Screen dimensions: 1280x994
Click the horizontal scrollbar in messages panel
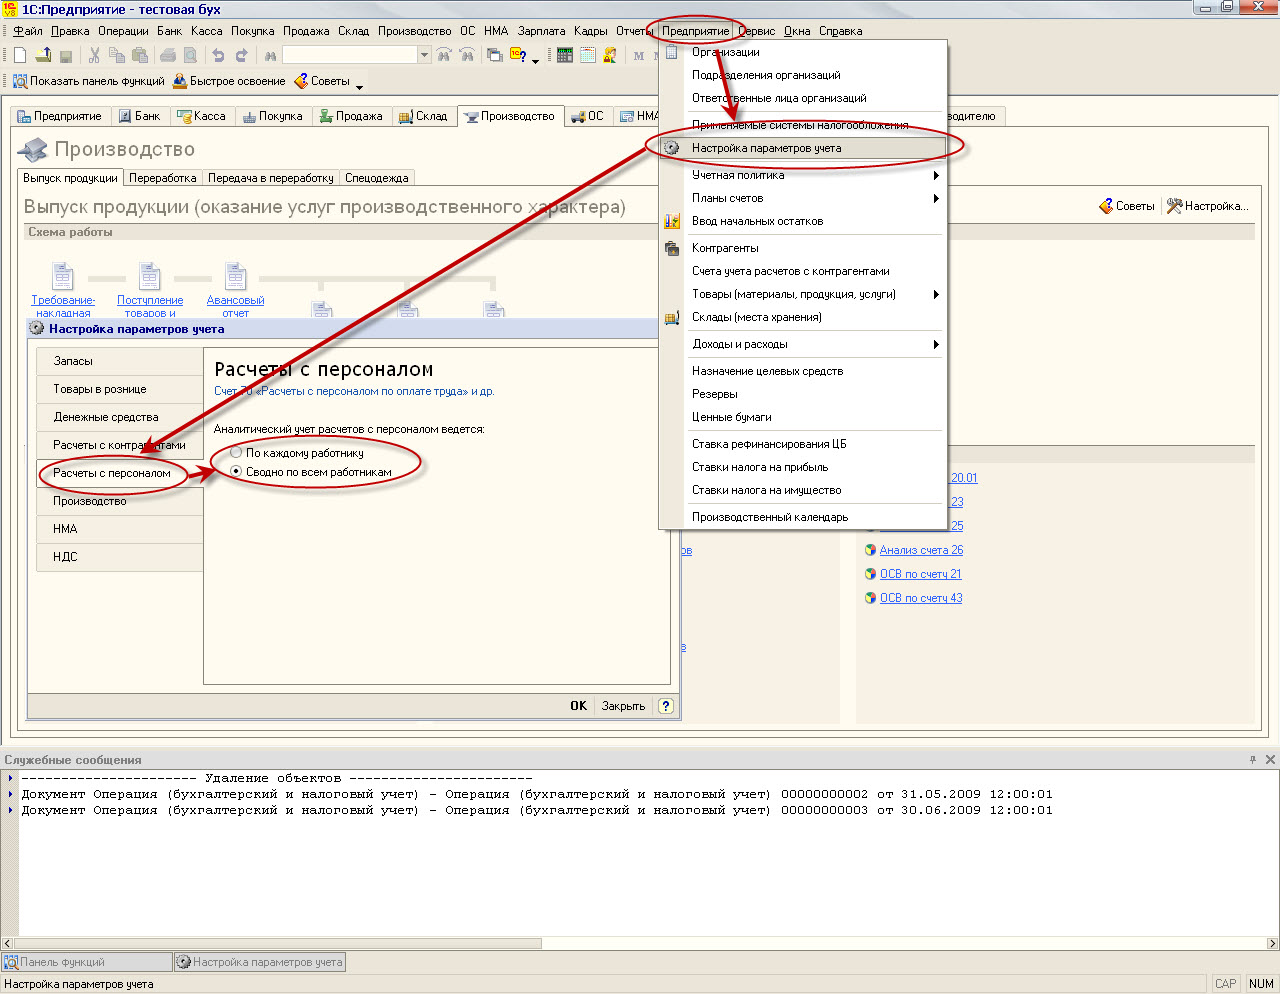280,943
